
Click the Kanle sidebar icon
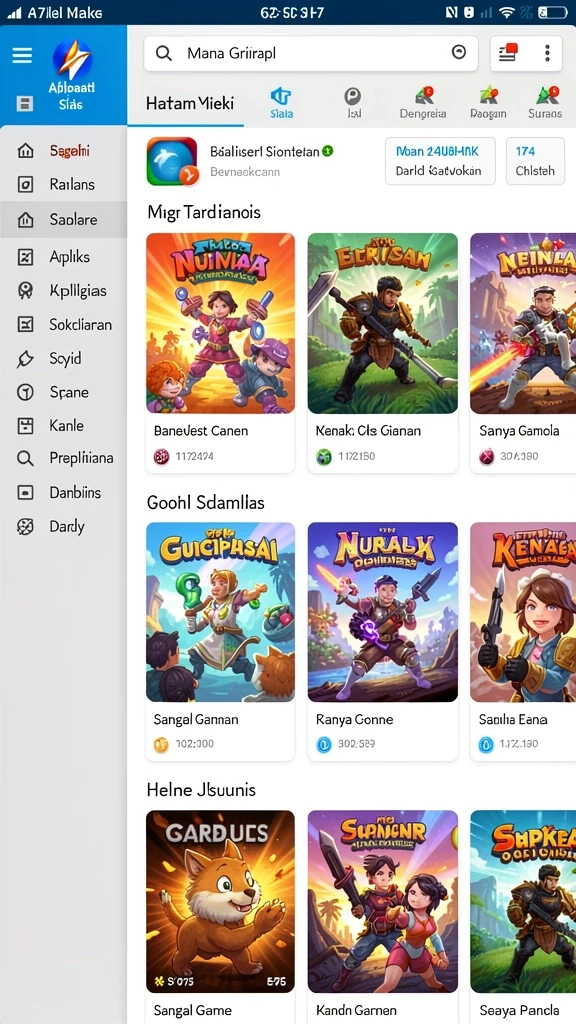click(x=25, y=426)
